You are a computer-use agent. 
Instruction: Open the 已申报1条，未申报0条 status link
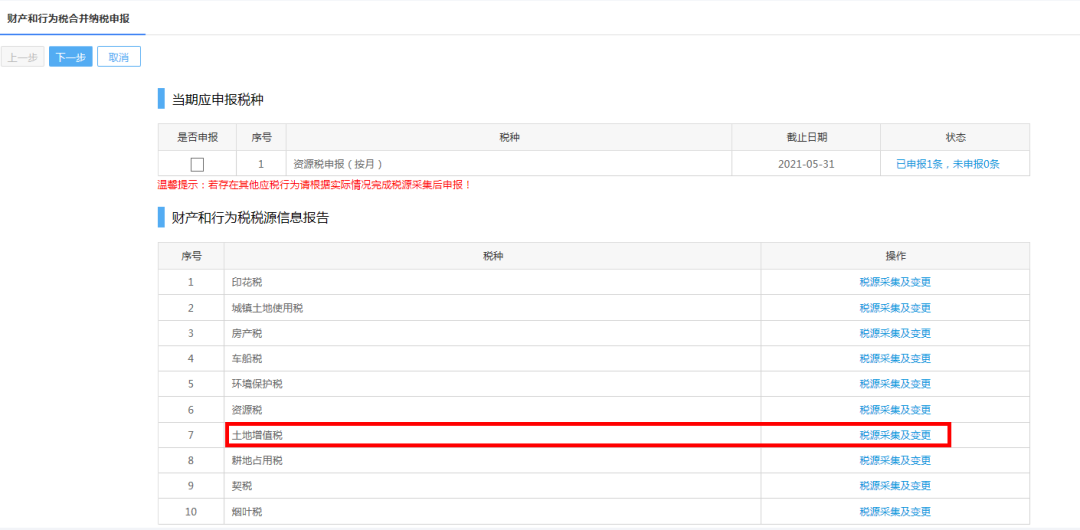947,164
